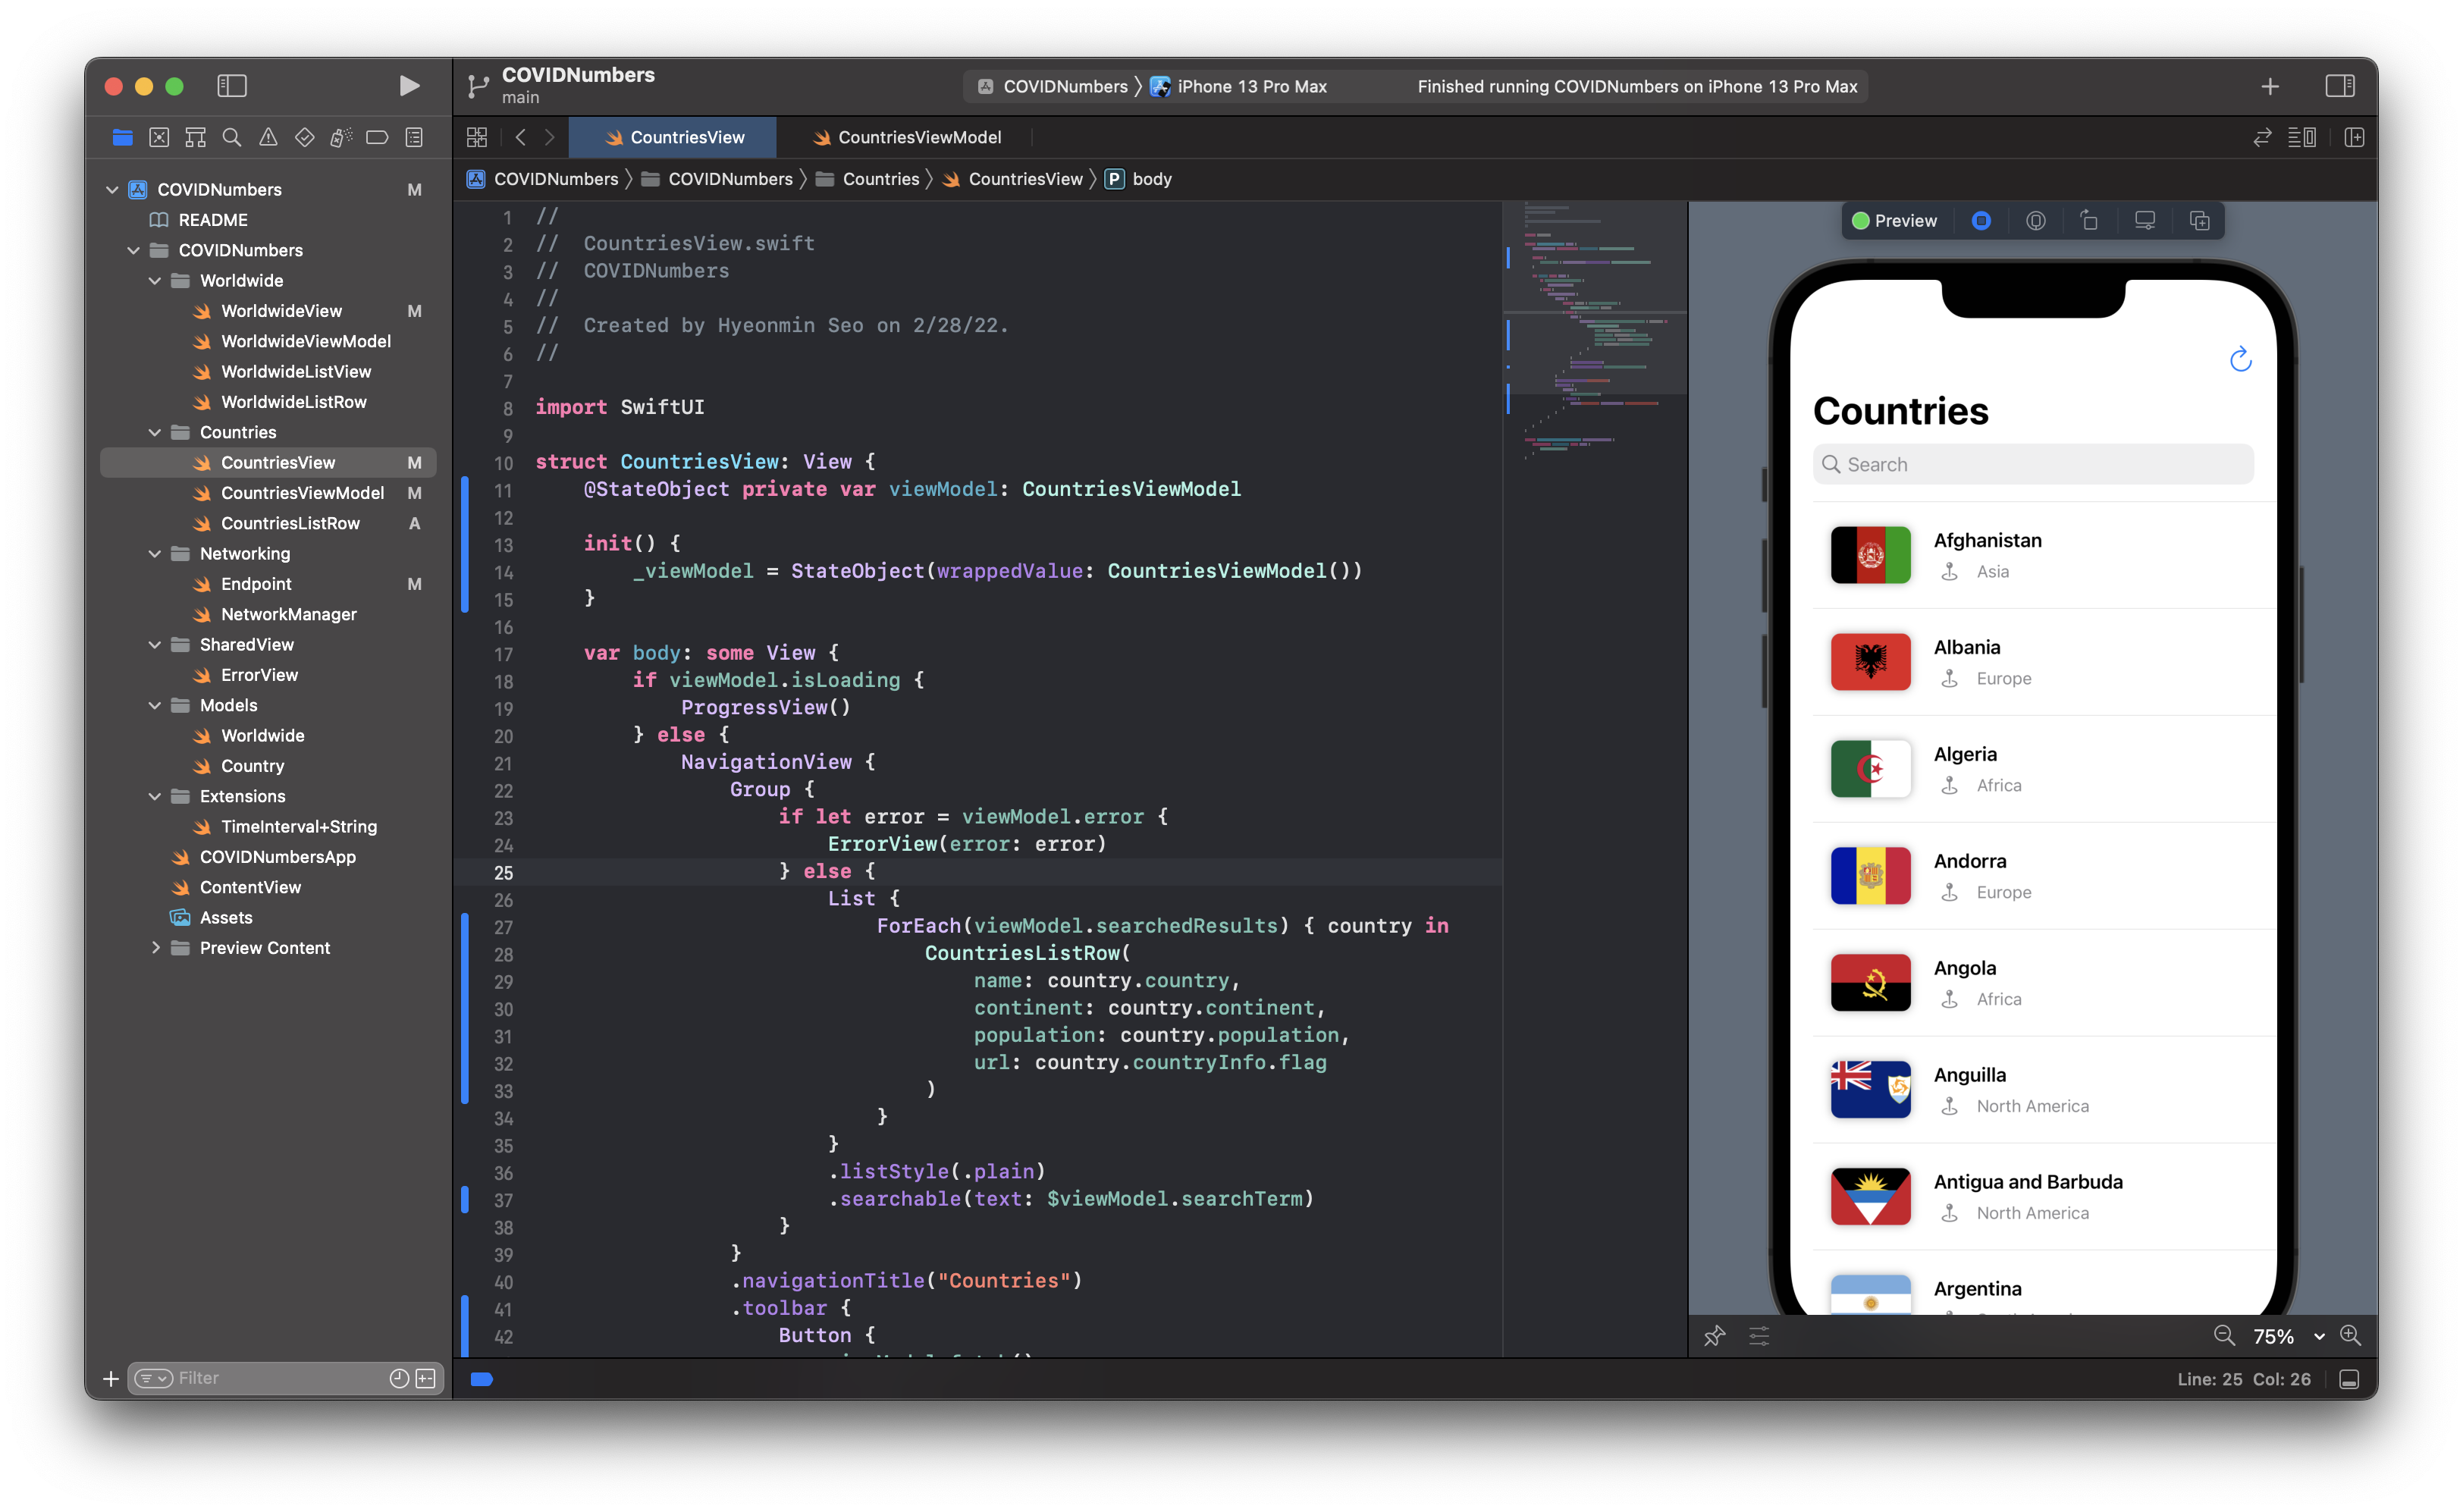Viewport: 2463px width, 1512px height.
Task: Click the run/play button in toolbar
Action: (406, 84)
